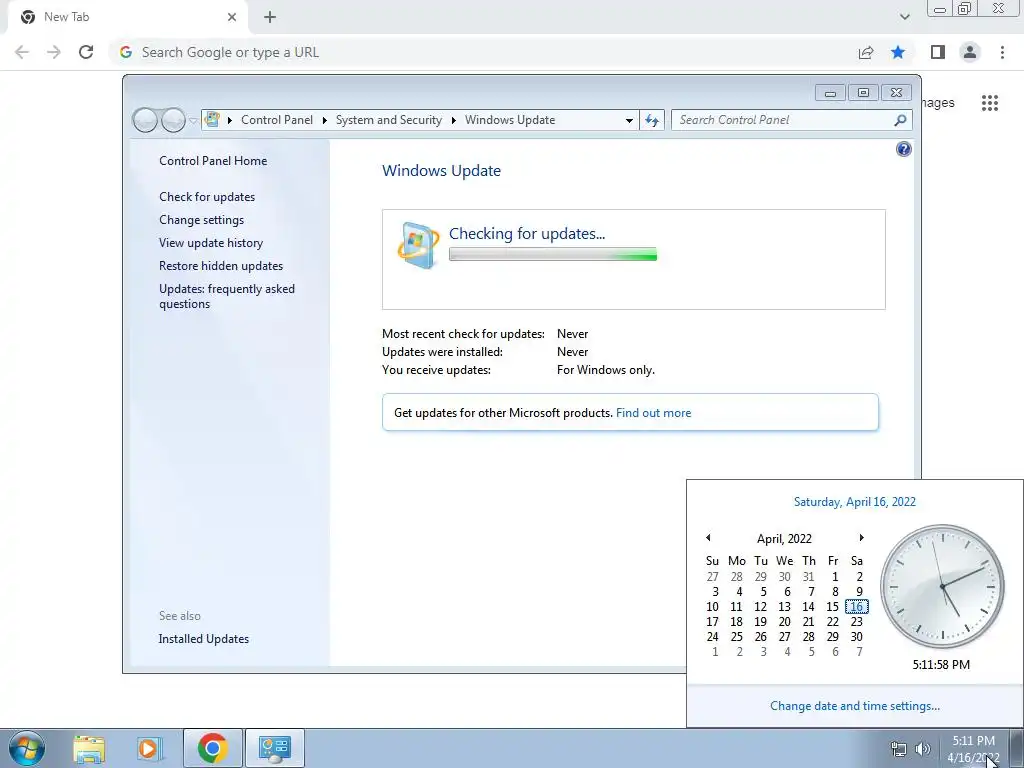This screenshot has height=768, width=1024.
Task: Select April 20 in the calendar
Action: coord(784,622)
